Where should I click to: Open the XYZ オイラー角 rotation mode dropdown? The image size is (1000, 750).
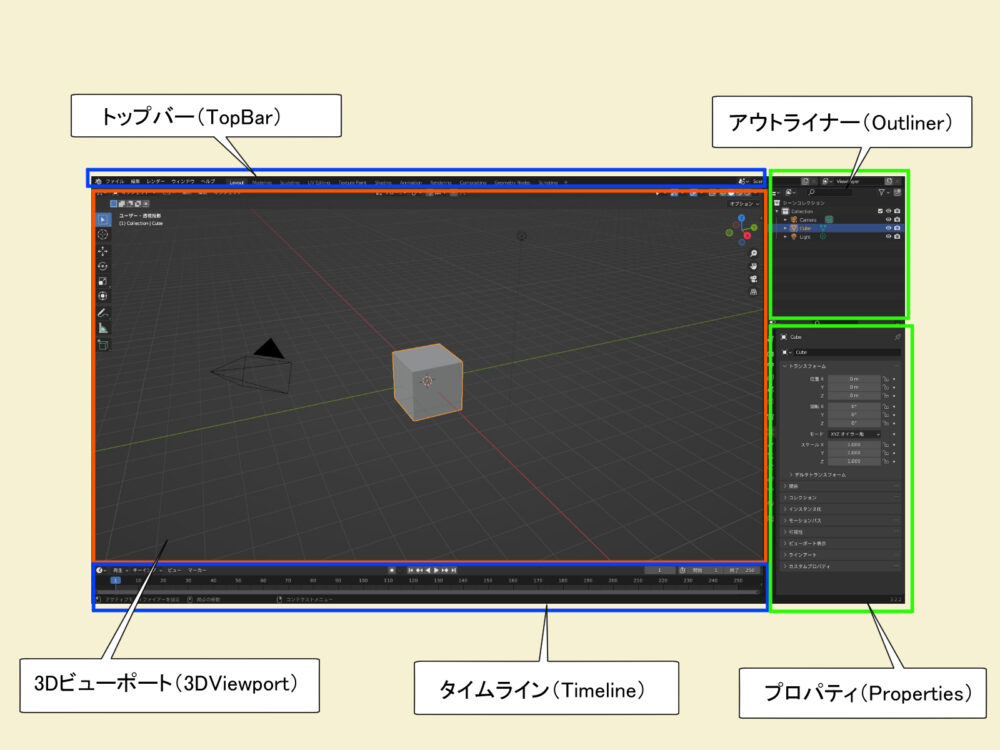point(855,434)
